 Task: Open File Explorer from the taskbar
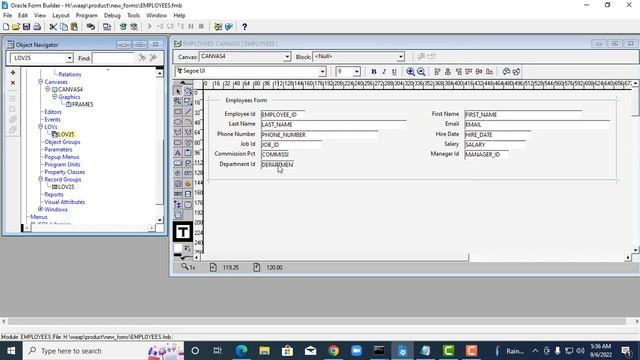[x=264, y=351]
